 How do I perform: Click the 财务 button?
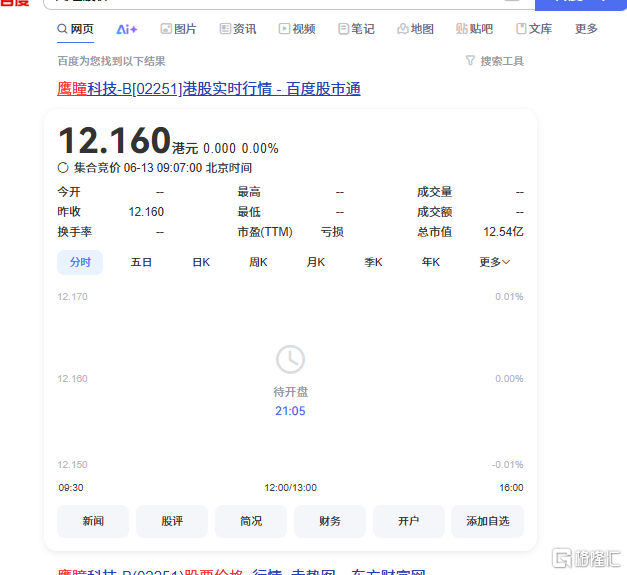(330, 521)
